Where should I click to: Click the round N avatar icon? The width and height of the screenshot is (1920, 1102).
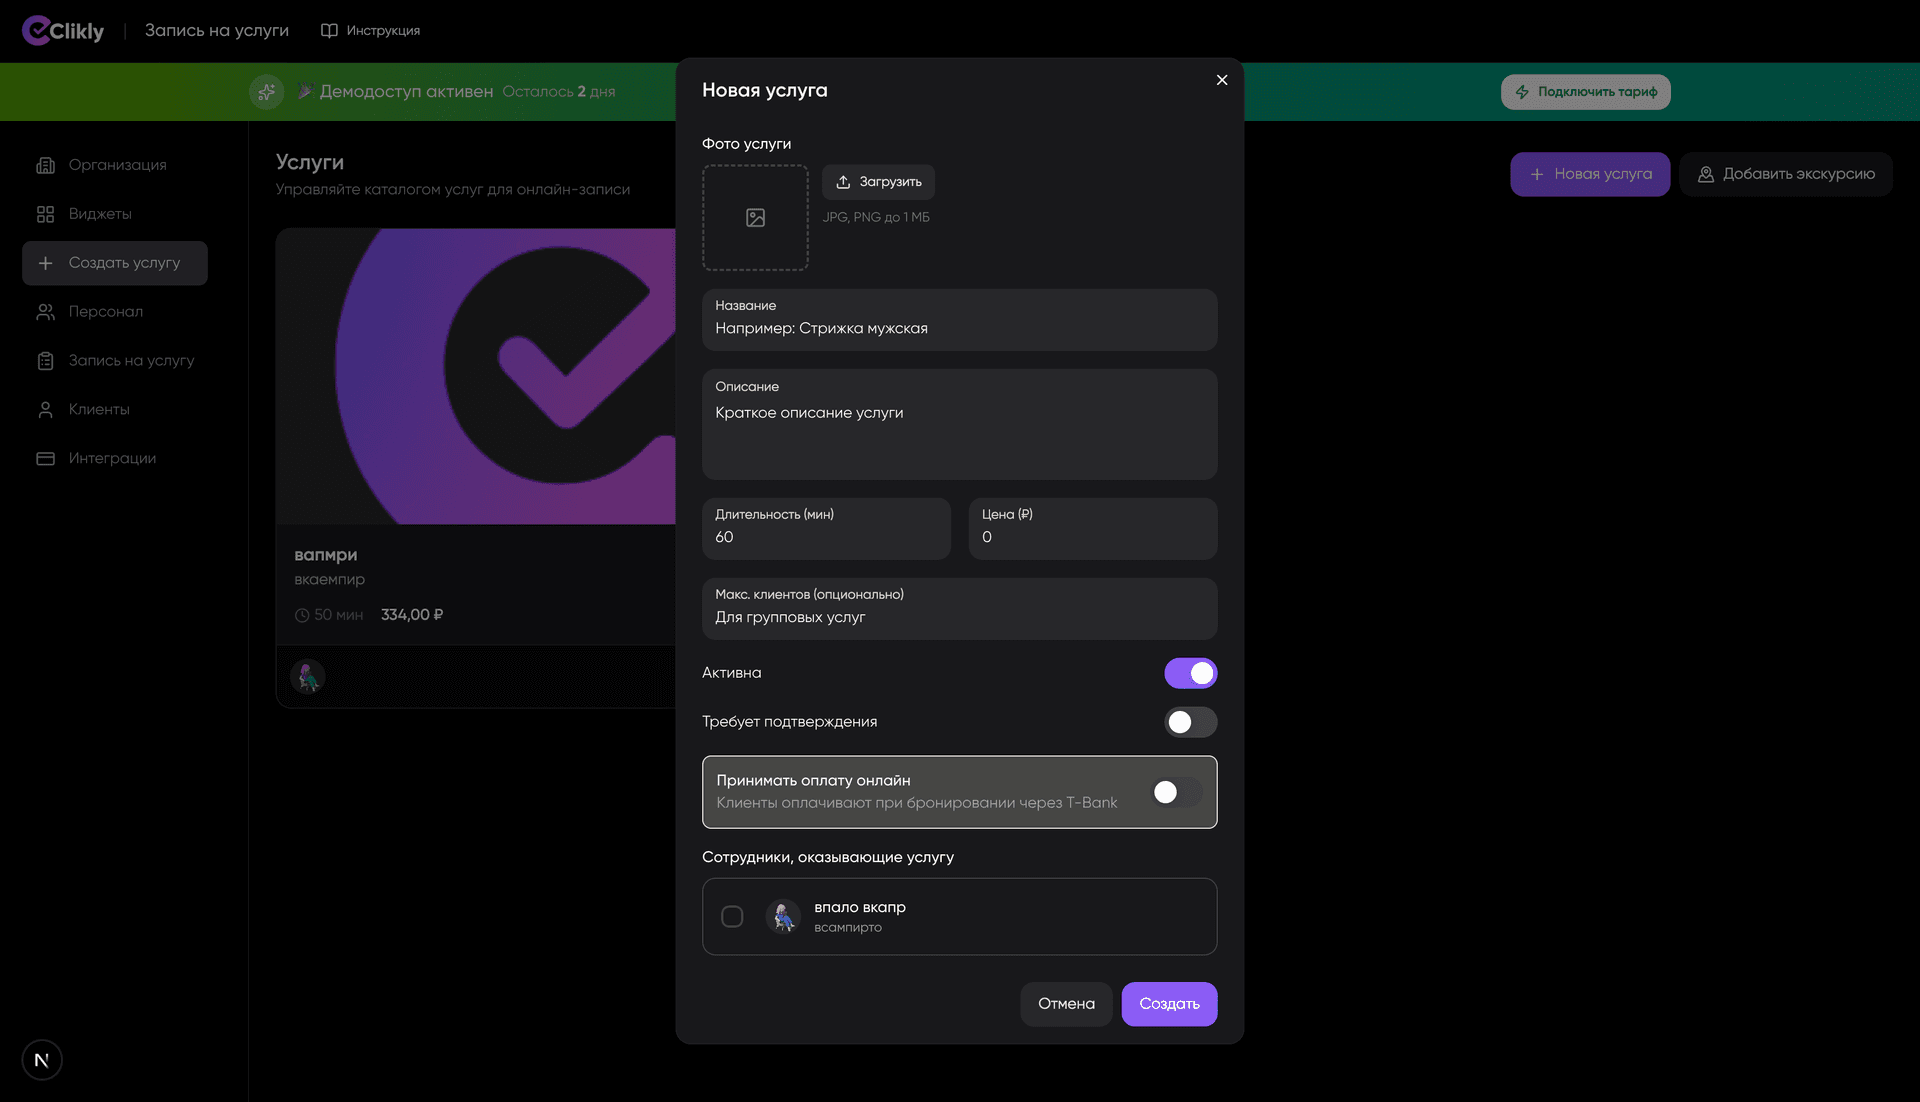click(x=42, y=1060)
